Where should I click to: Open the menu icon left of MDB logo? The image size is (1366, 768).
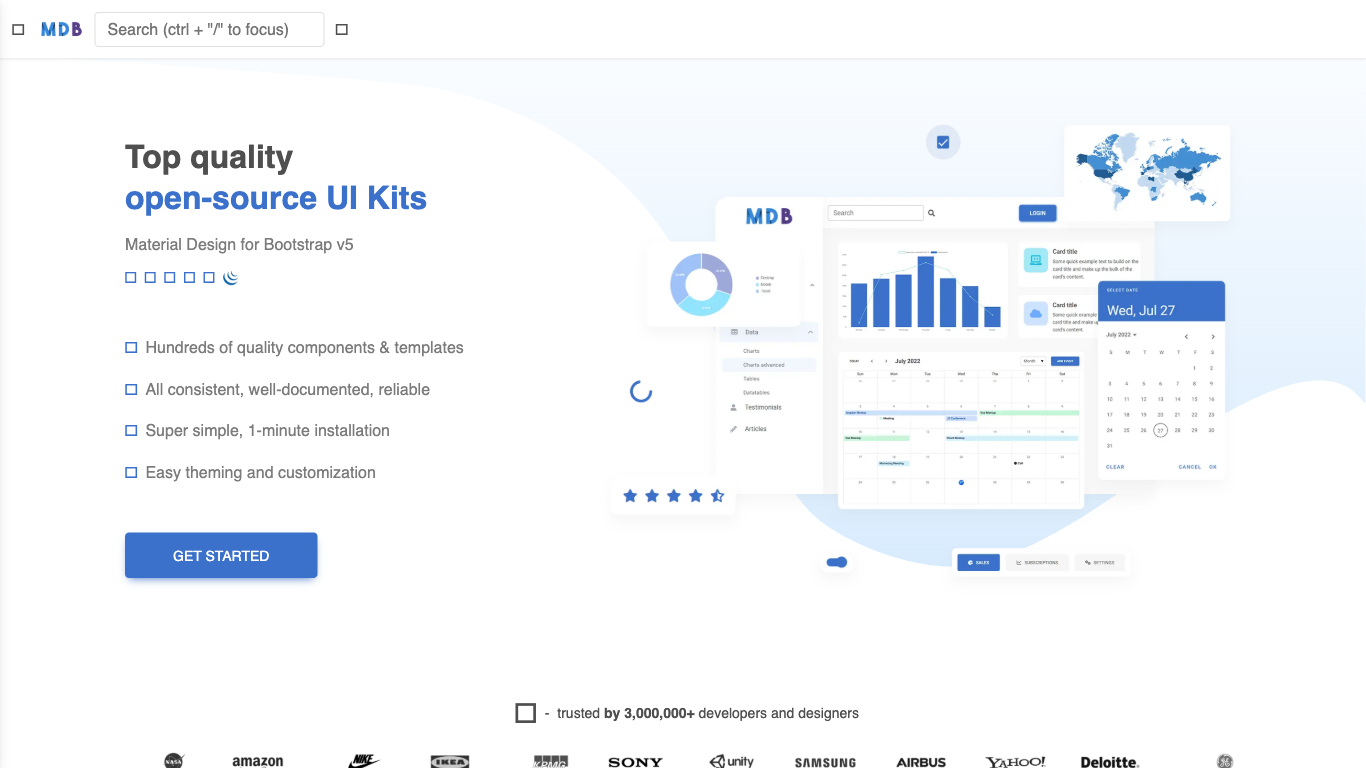(x=18, y=30)
